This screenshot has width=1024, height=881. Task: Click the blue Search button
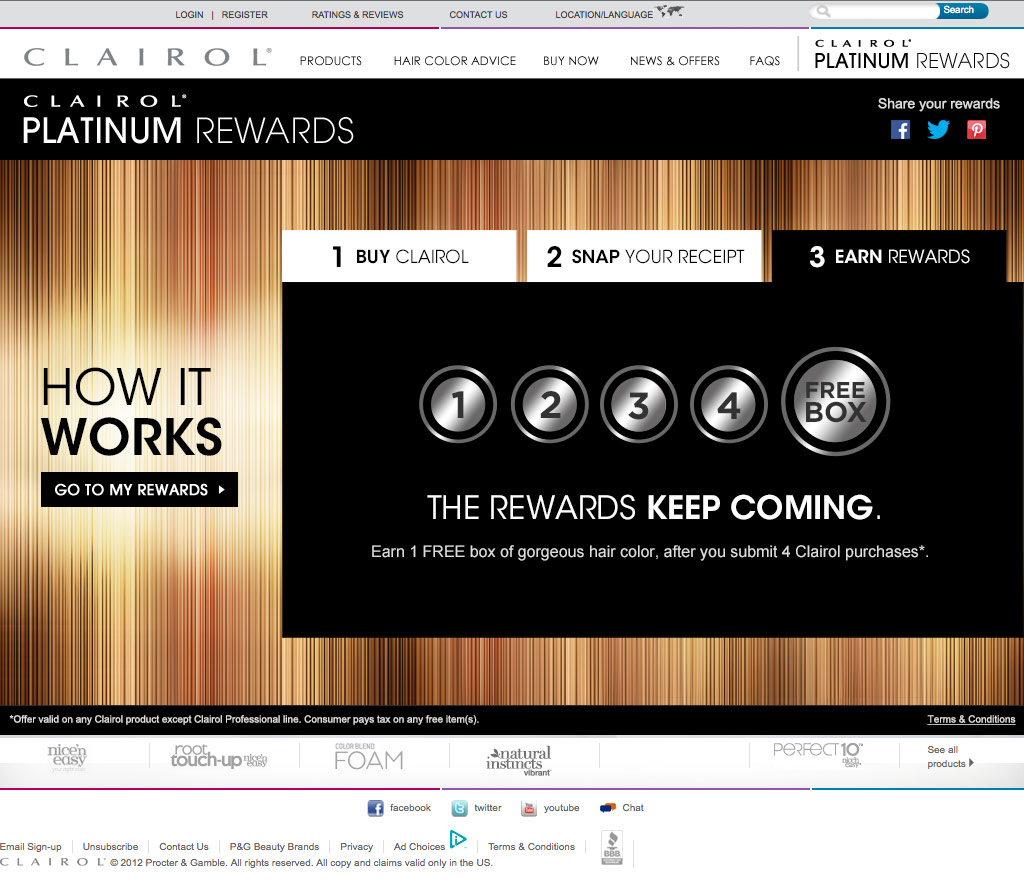(963, 10)
